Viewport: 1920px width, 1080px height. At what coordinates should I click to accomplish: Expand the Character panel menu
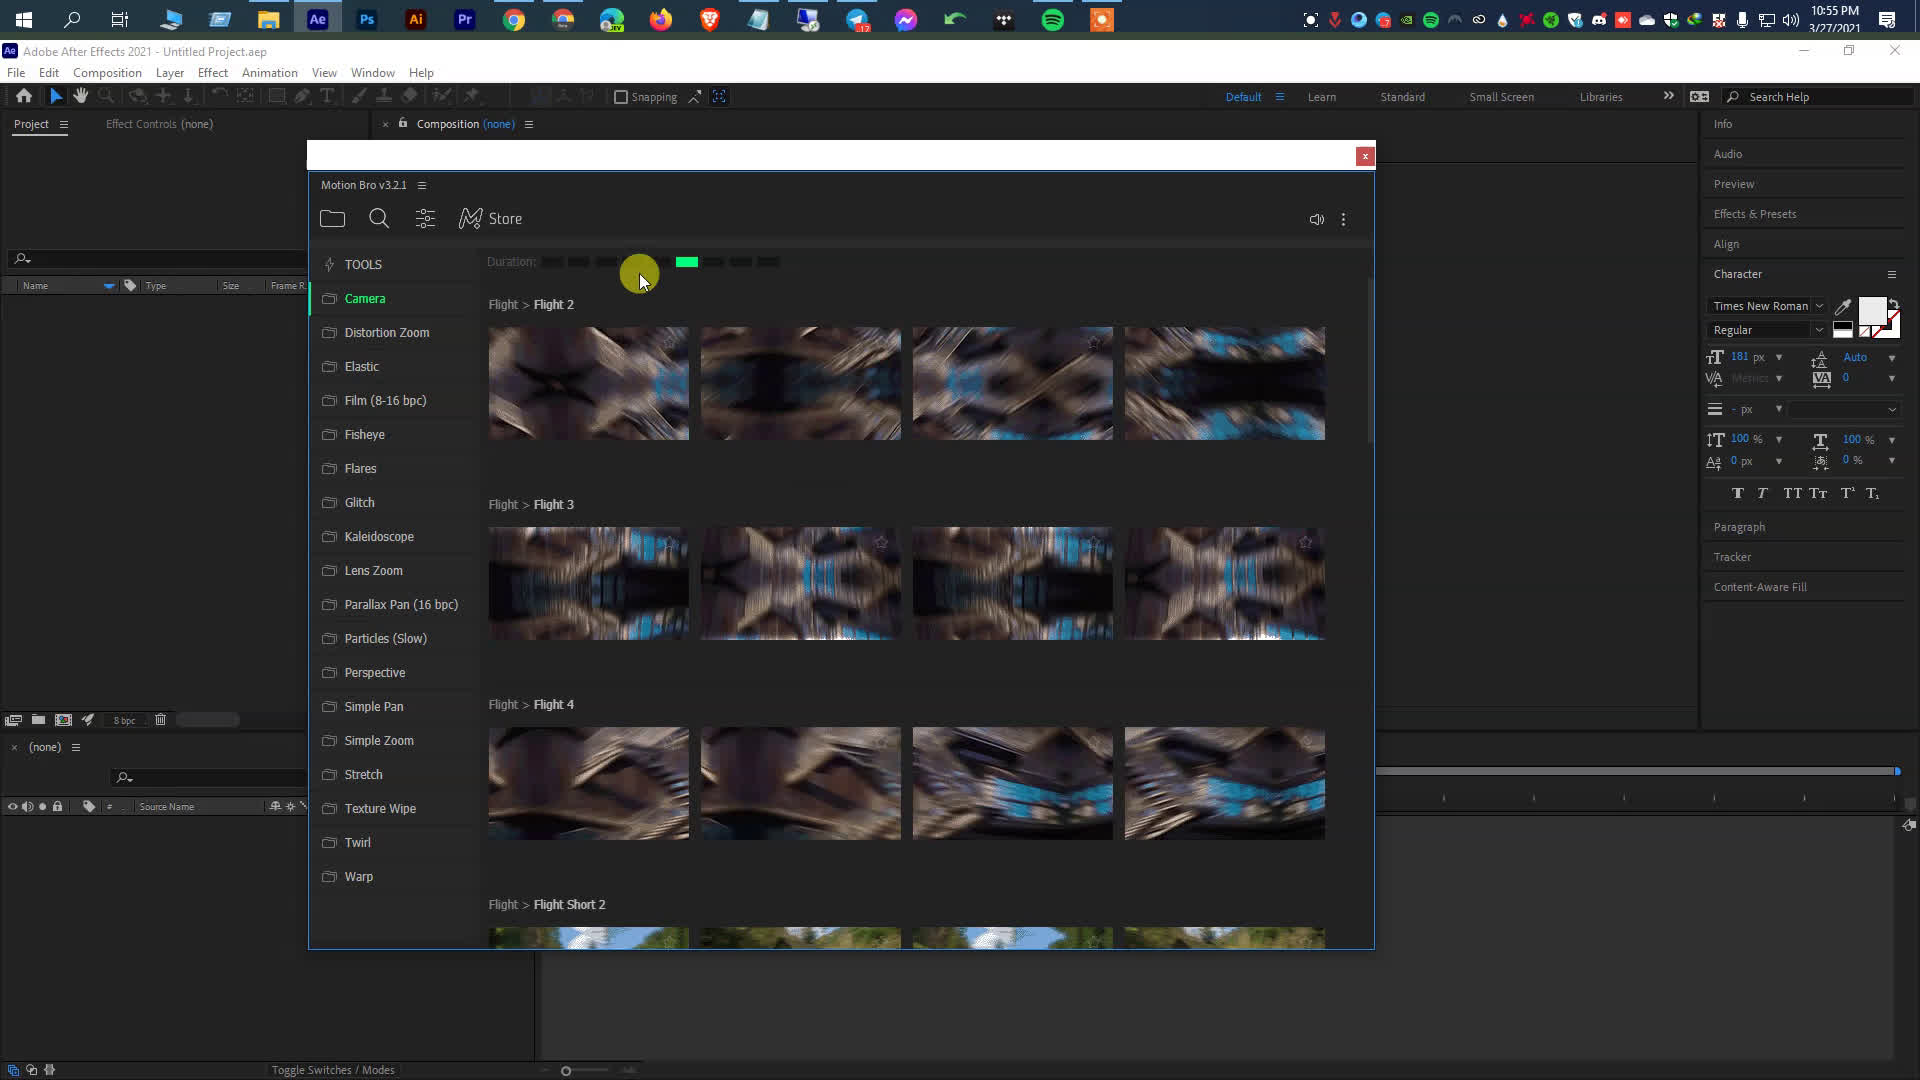point(1891,274)
